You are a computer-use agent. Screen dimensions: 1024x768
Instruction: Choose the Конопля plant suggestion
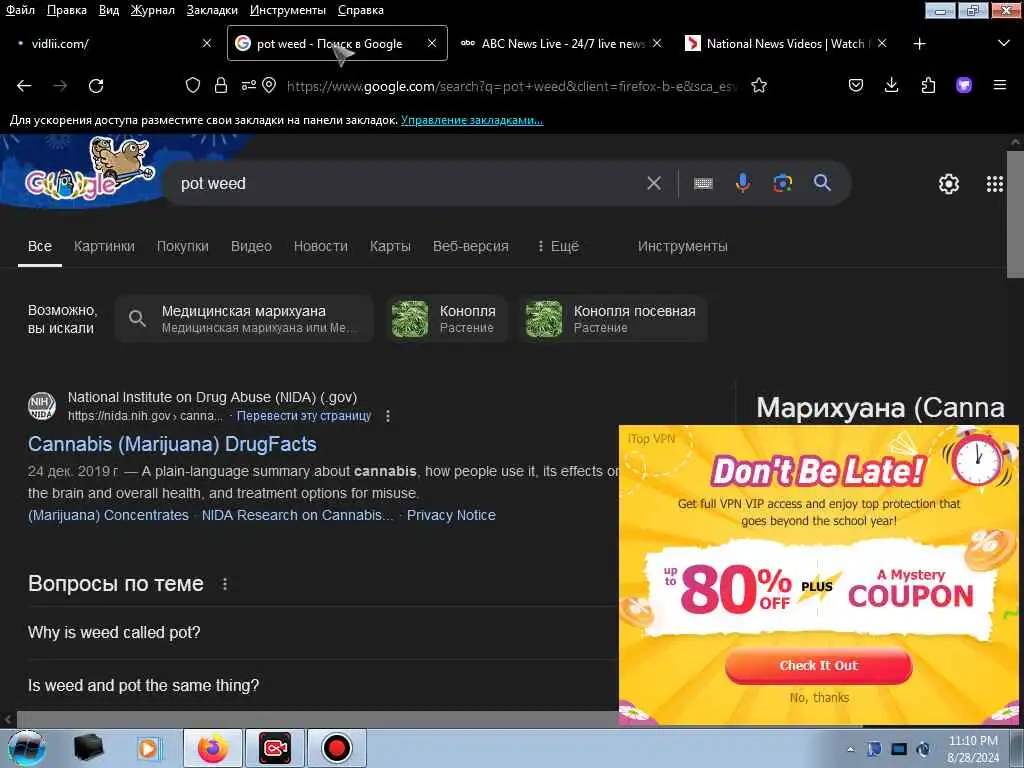point(446,319)
